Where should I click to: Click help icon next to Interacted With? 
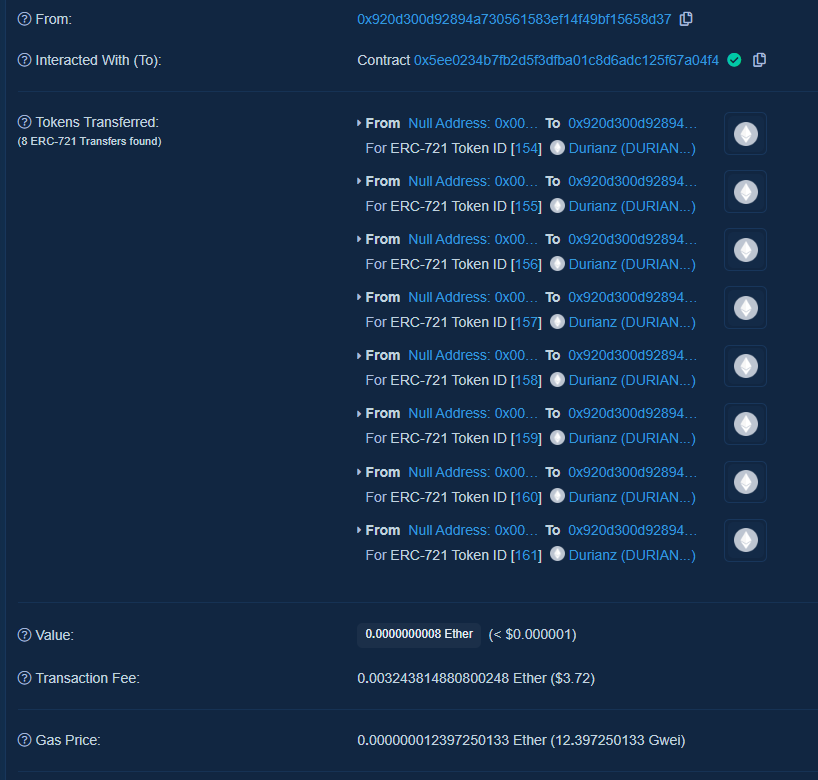click(25, 60)
